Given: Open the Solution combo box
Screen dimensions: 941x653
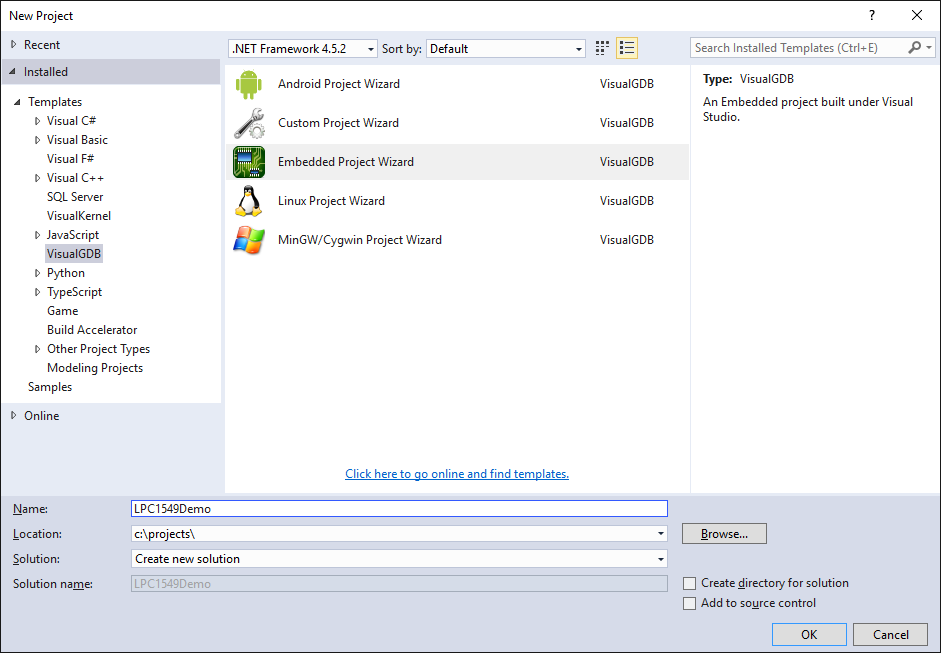Looking at the screenshot, I should point(399,559).
